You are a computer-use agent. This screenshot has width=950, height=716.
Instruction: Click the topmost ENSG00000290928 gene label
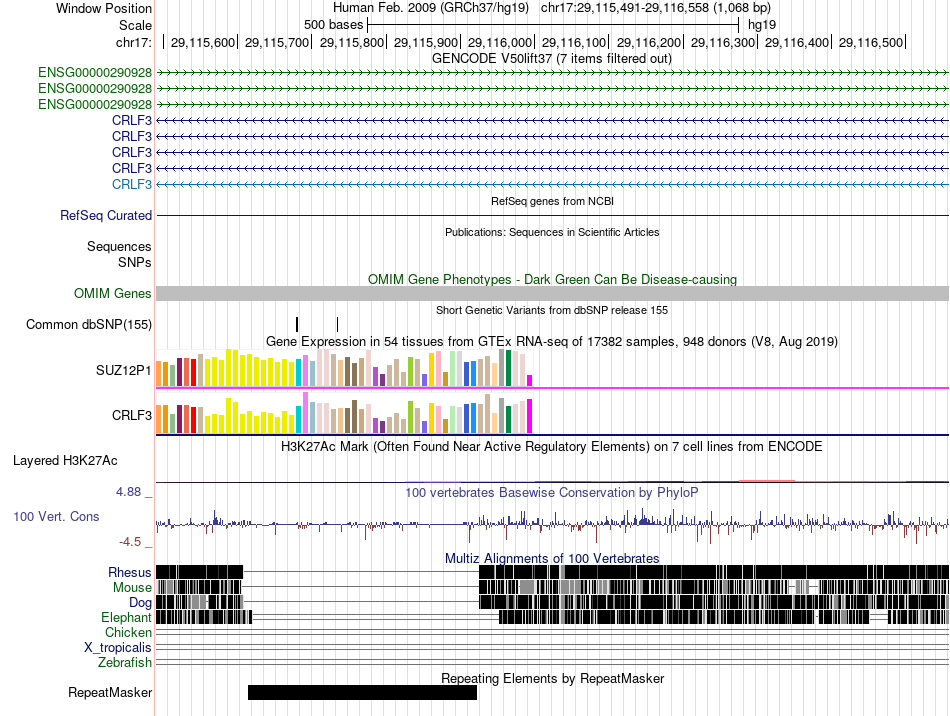[x=95, y=73]
